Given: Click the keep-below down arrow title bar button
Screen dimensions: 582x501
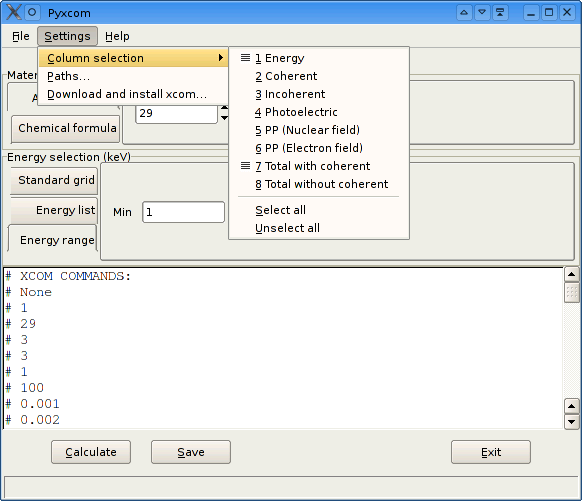Looking at the screenshot, I should click(482, 13).
